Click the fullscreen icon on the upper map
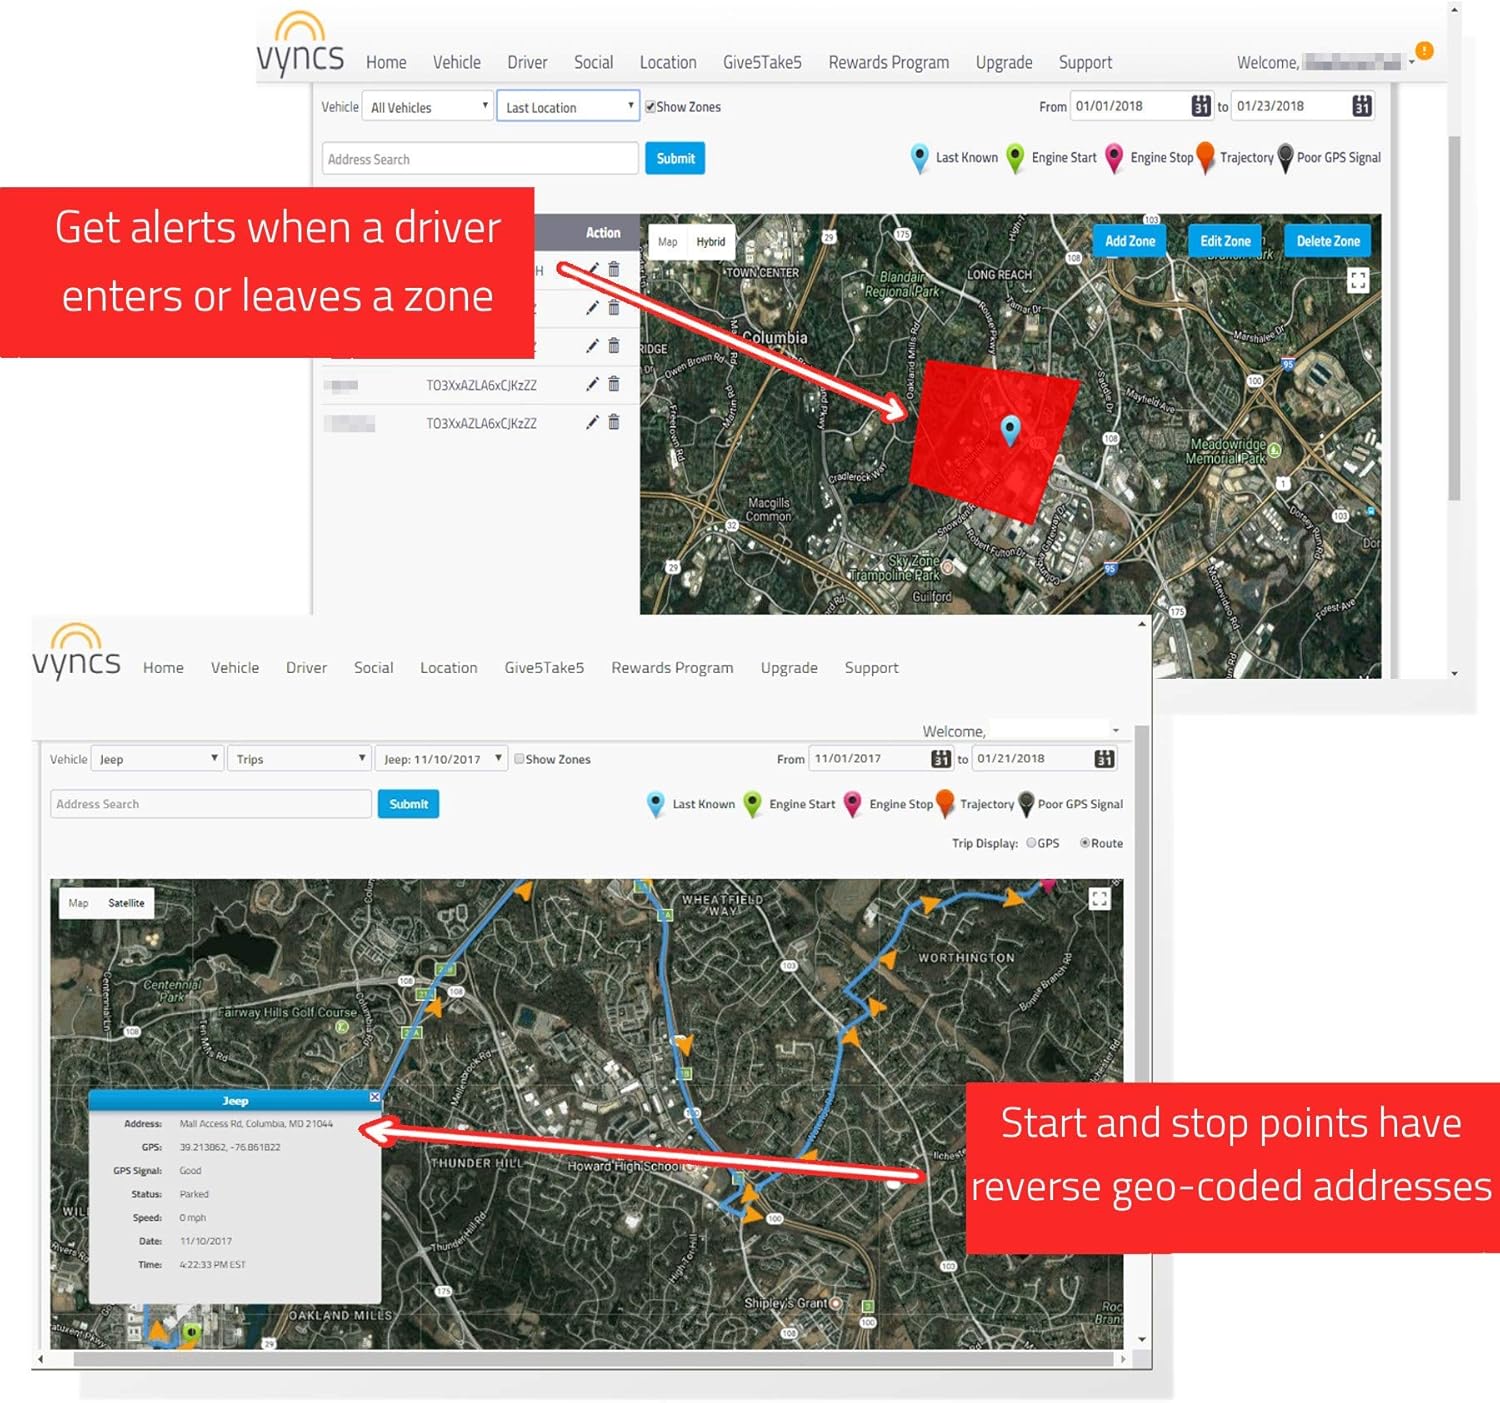The width and height of the screenshot is (1500, 1403). [x=1357, y=281]
